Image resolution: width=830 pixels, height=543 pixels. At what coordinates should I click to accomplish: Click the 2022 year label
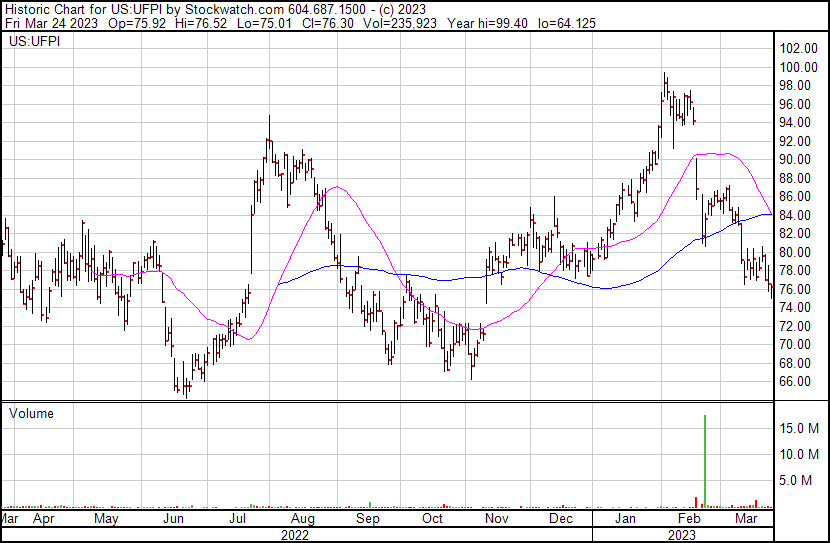(294, 534)
